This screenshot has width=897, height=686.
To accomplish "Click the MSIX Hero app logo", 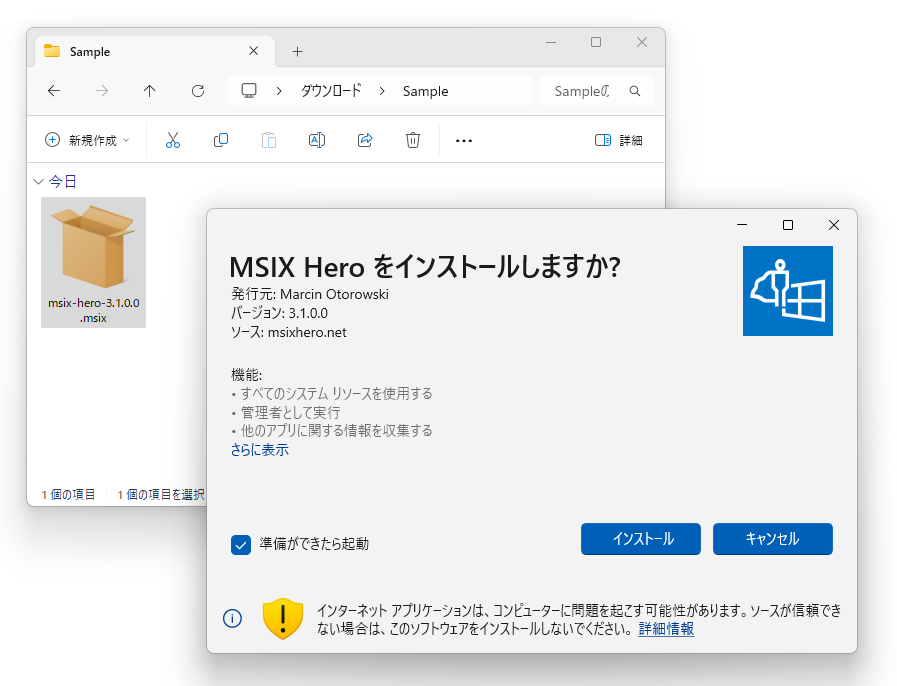I will pyautogui.click(x=787, y=291).
